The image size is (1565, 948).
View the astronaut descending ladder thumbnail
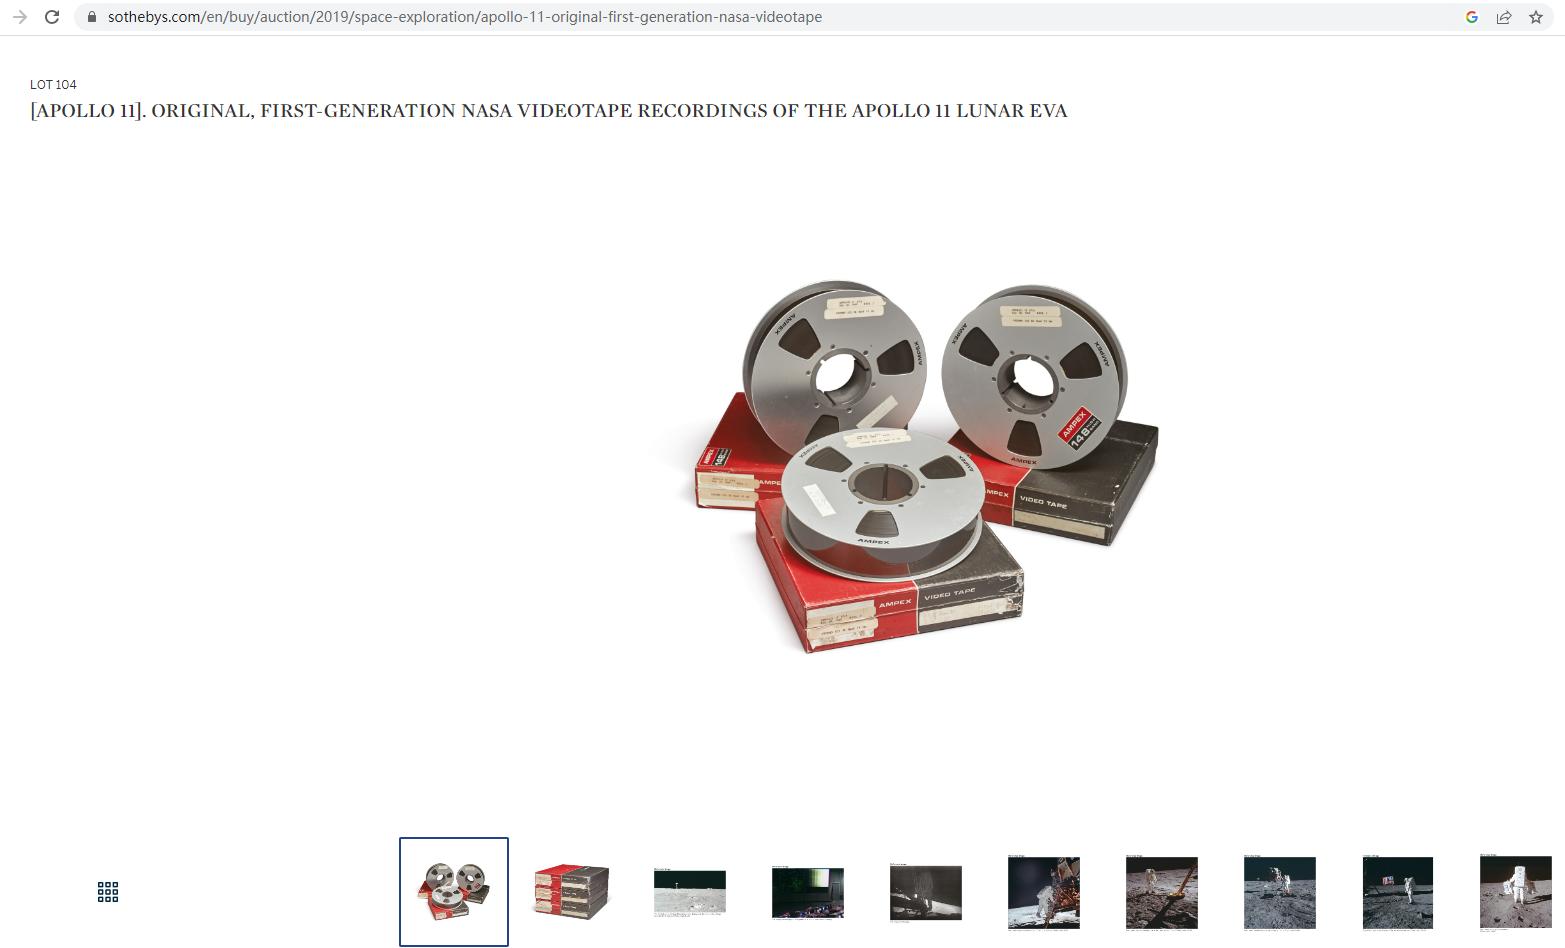pyautogui.click(x=1044, y=892)
